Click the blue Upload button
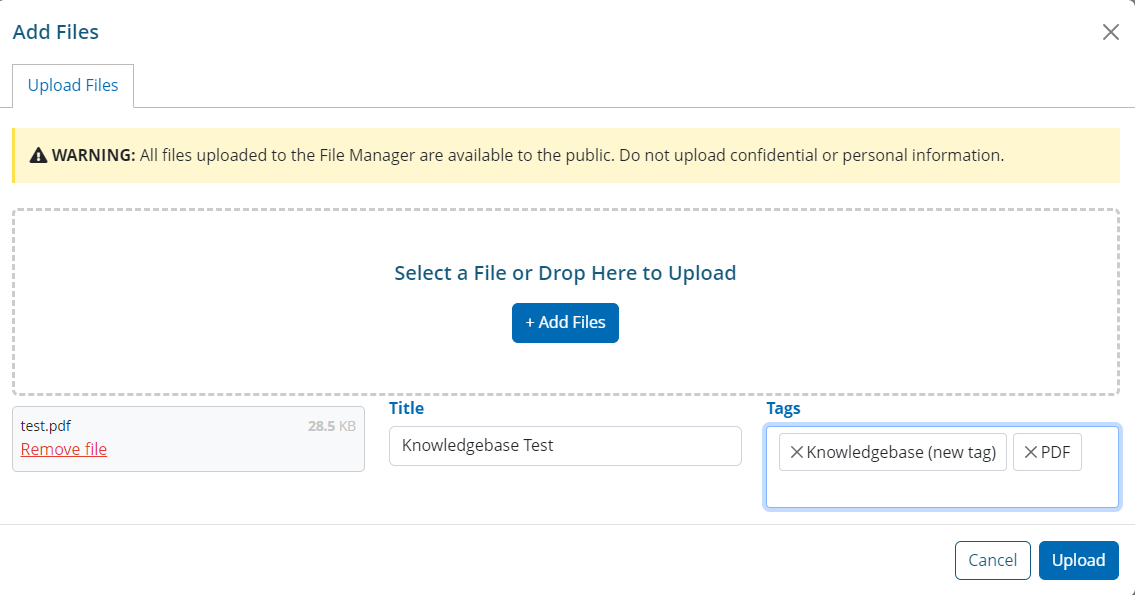Screen dimensions: 1135x595 (1078, 560)
